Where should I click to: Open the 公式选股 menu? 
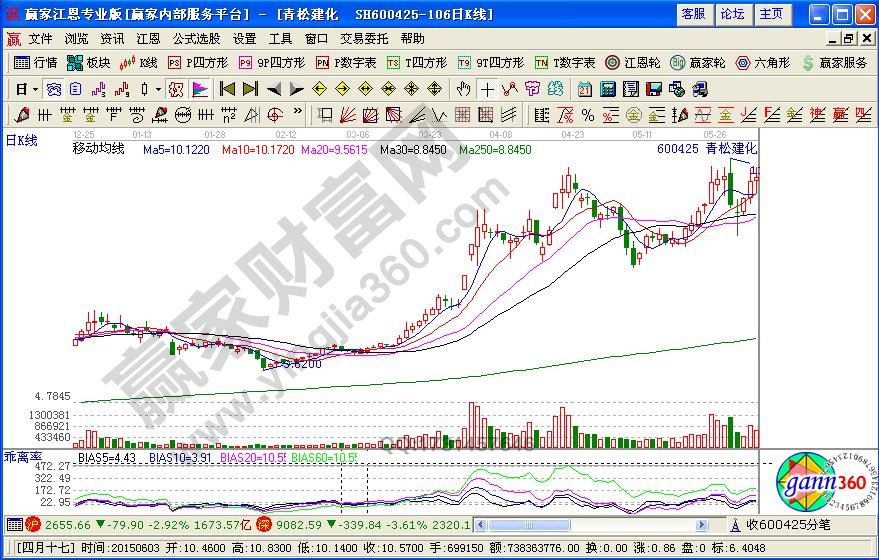pyautogui.click(x=196, y=38)
